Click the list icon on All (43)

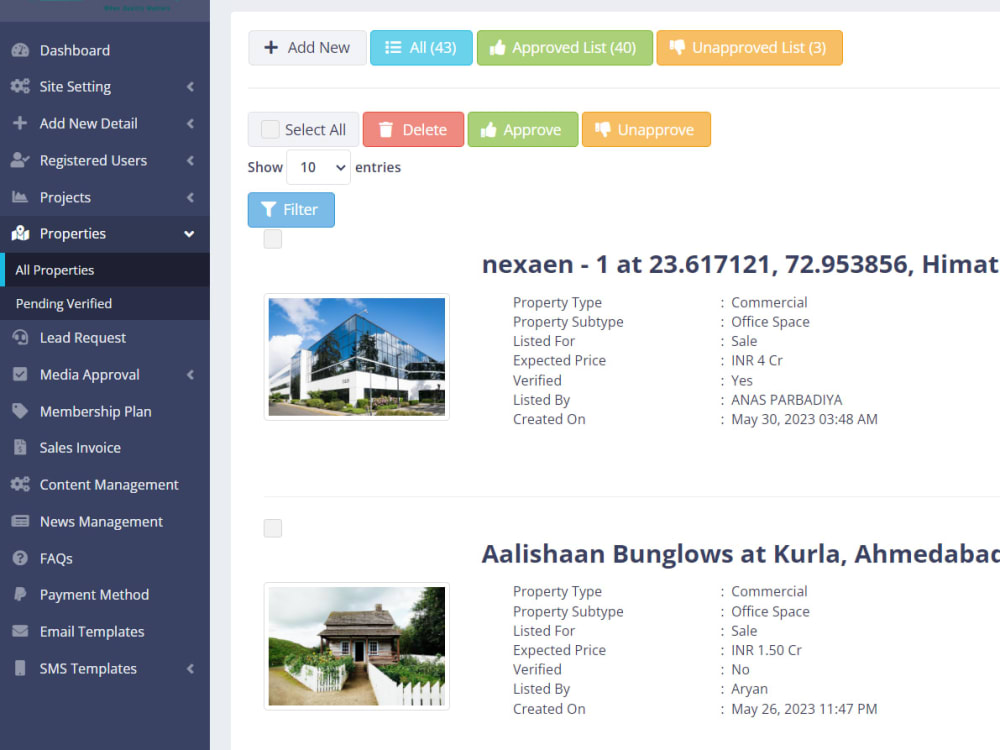(393, 47)
